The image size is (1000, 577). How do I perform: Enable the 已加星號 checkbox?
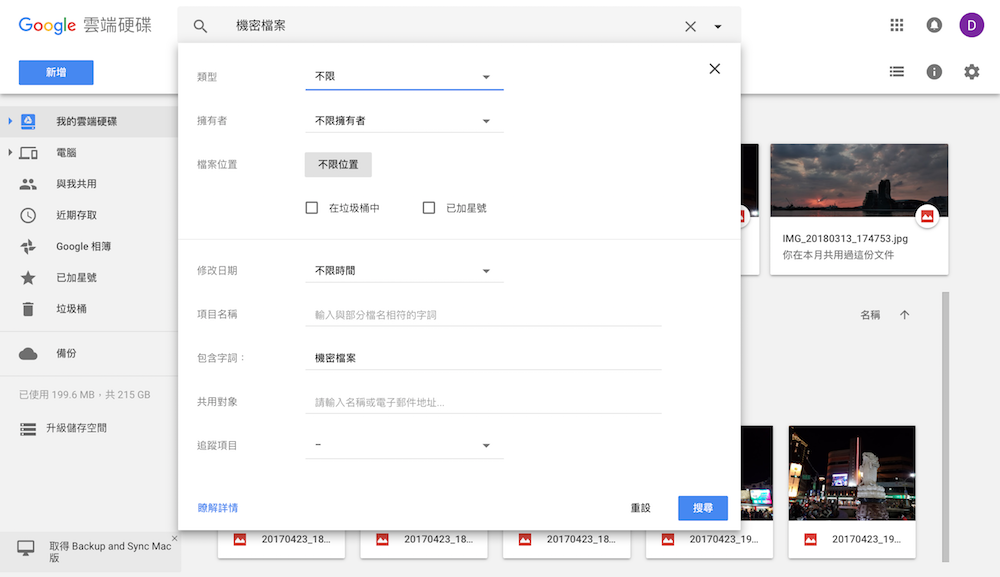click(x=428, y=208)
